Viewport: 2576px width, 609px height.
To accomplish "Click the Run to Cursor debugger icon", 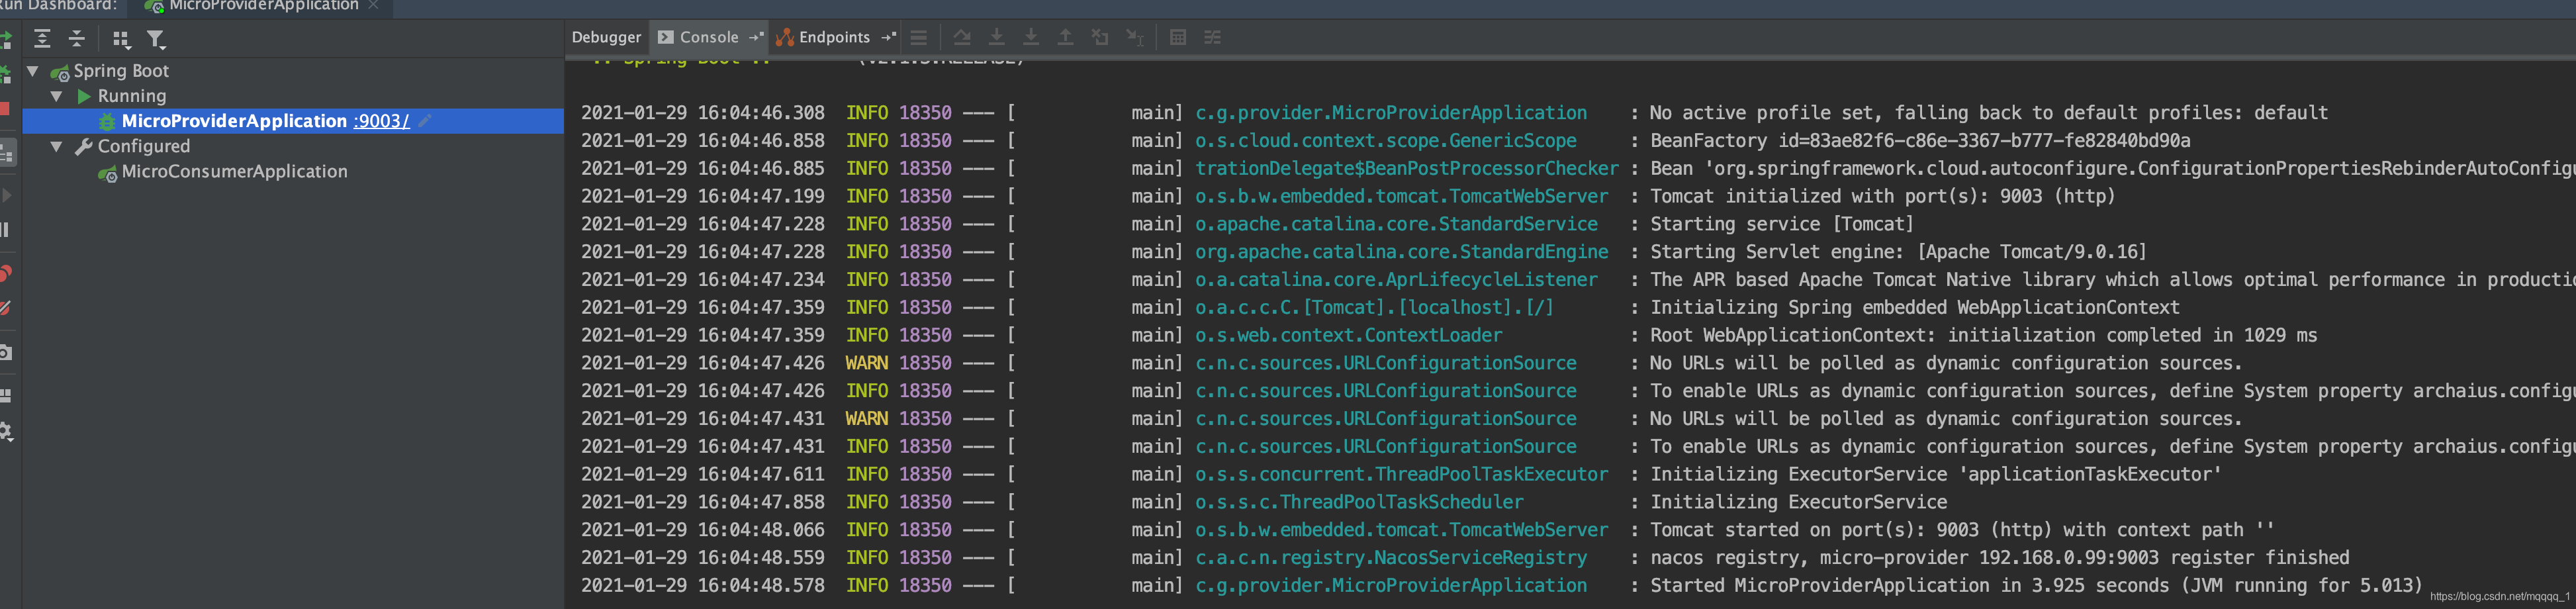I will pyautogui.click(x=1135, y=38).
